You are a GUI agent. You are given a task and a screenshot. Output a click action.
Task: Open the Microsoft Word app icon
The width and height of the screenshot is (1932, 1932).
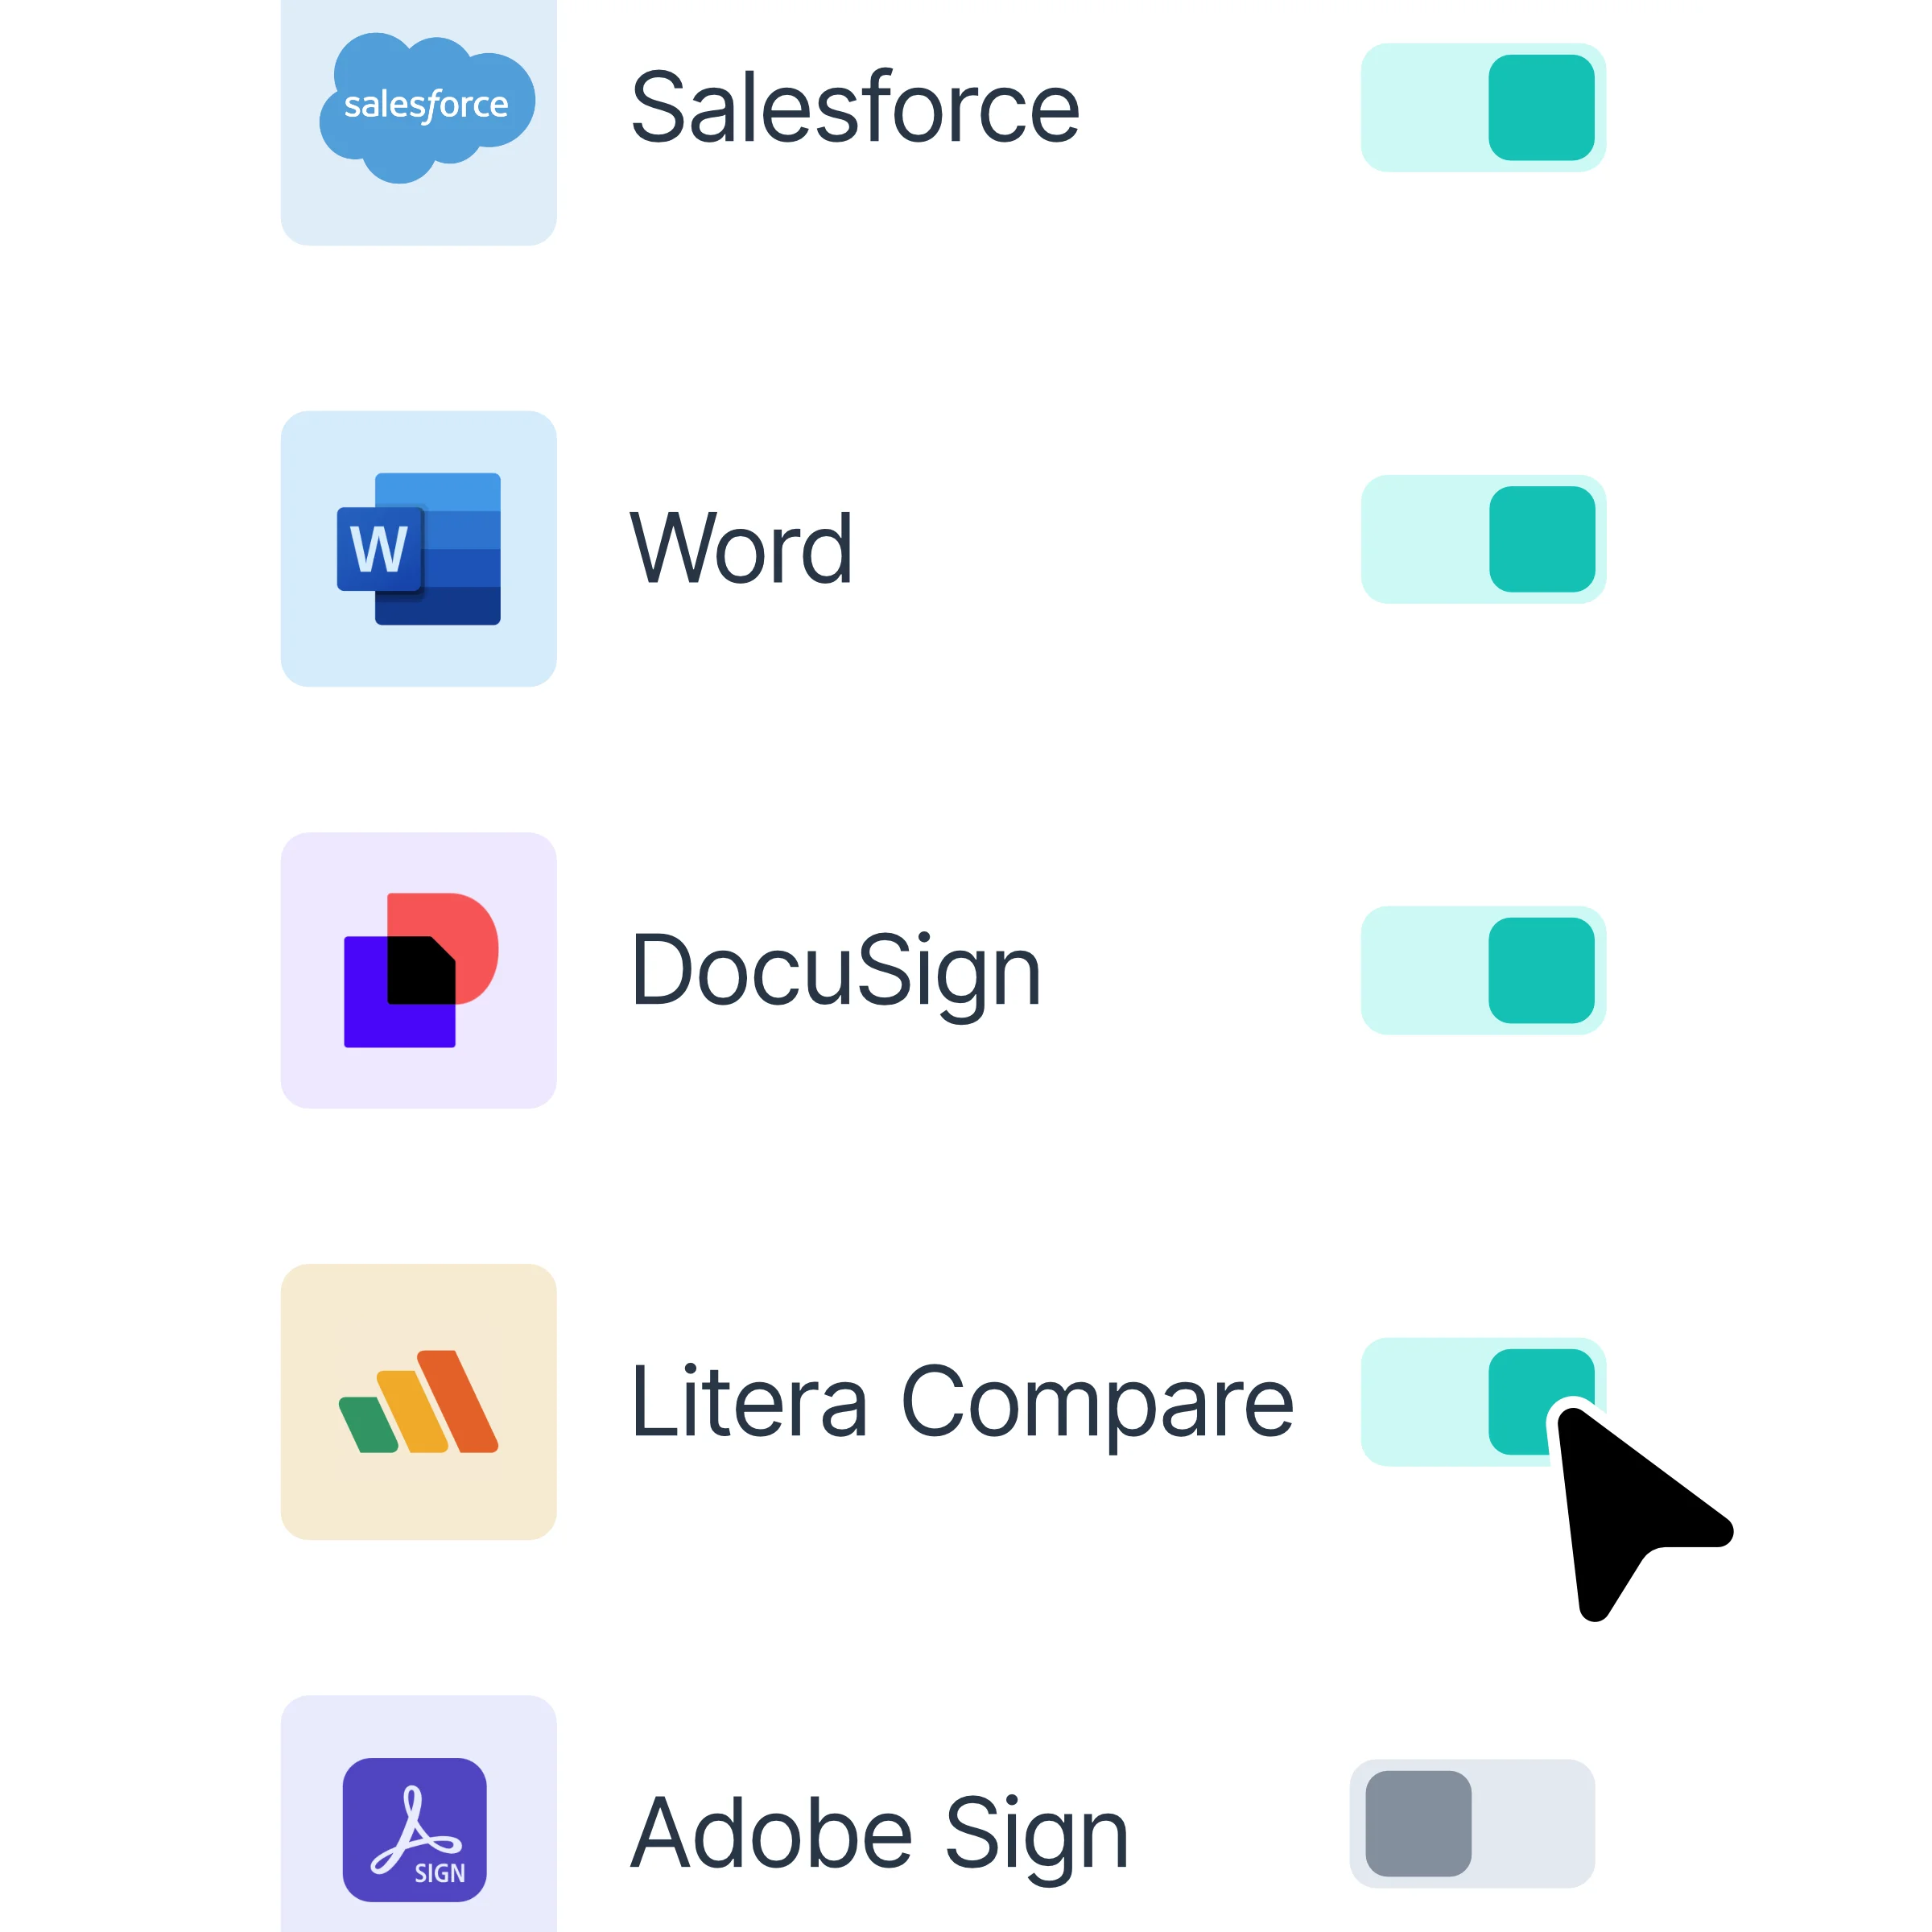coord(418,548)
